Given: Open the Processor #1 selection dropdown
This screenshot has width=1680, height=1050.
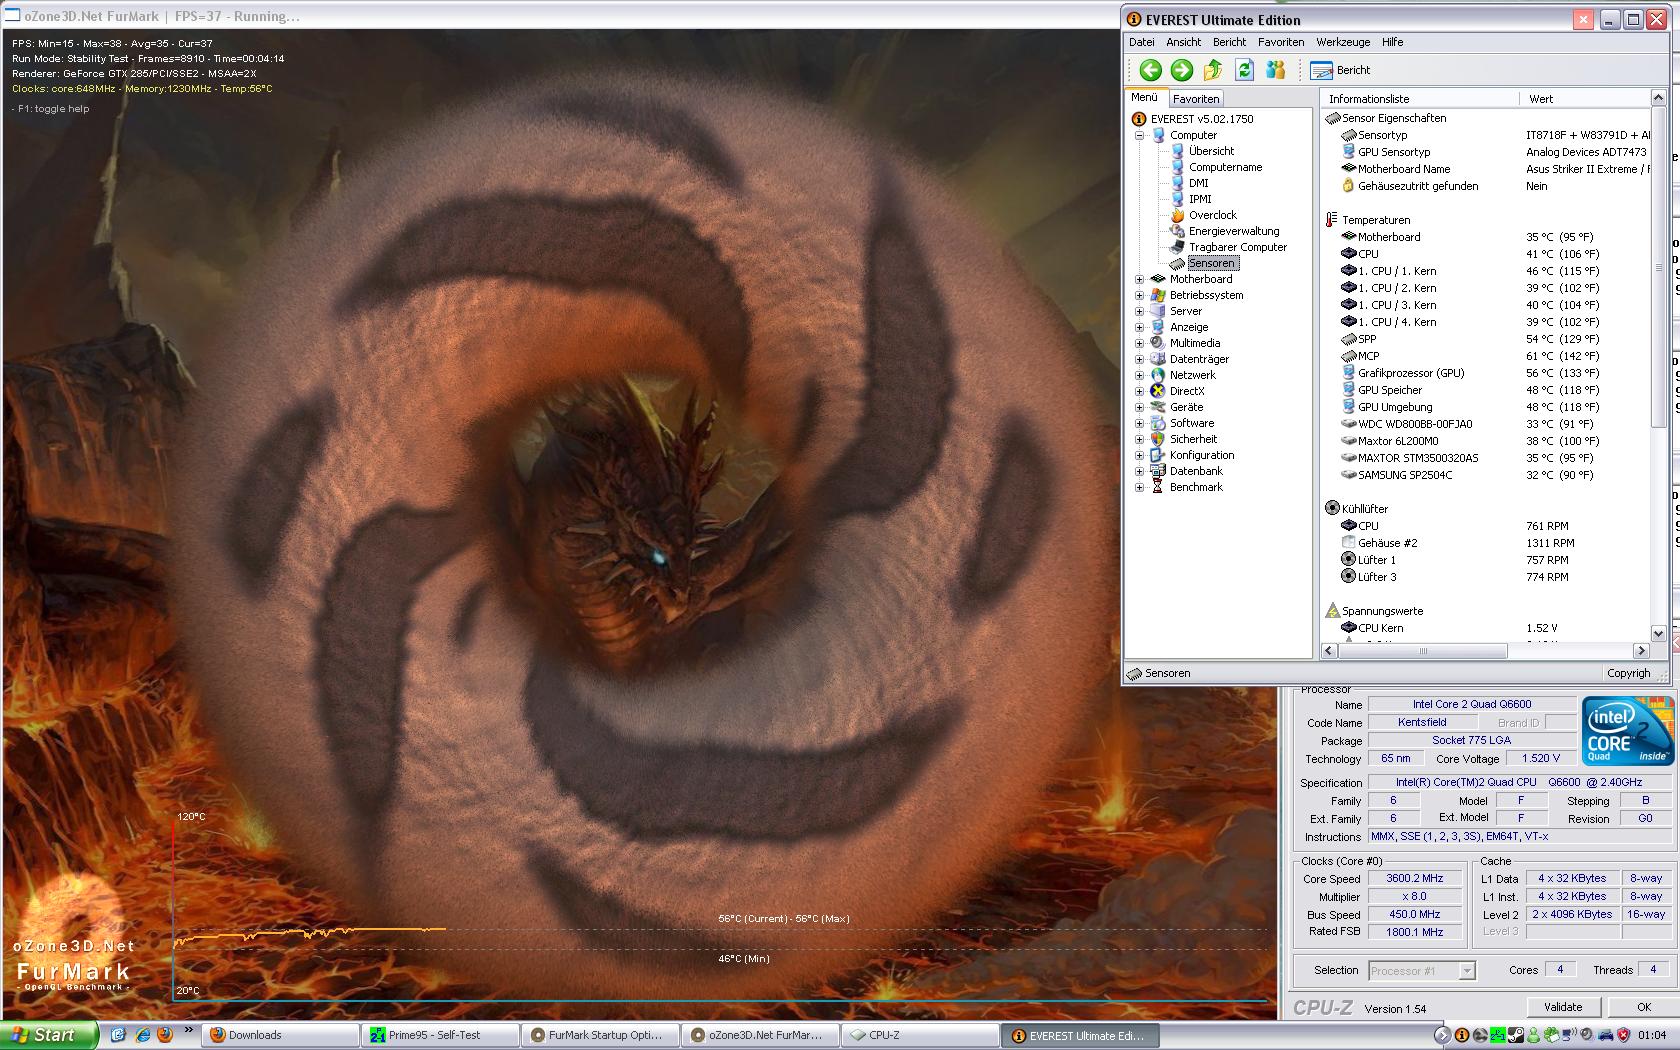Looking at the screenshot, I should point(1467,971).
